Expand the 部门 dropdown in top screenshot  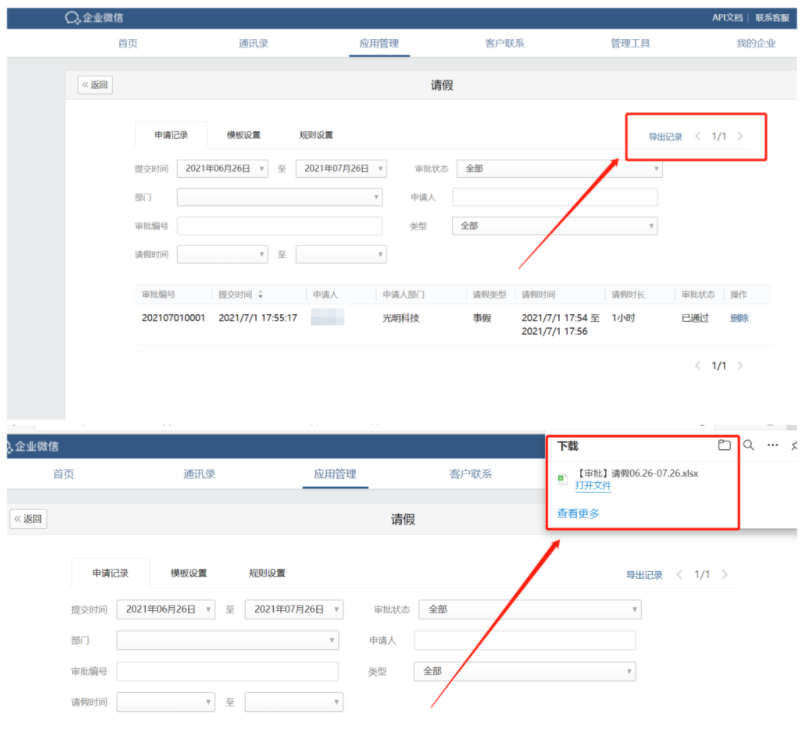coord(280,197)
